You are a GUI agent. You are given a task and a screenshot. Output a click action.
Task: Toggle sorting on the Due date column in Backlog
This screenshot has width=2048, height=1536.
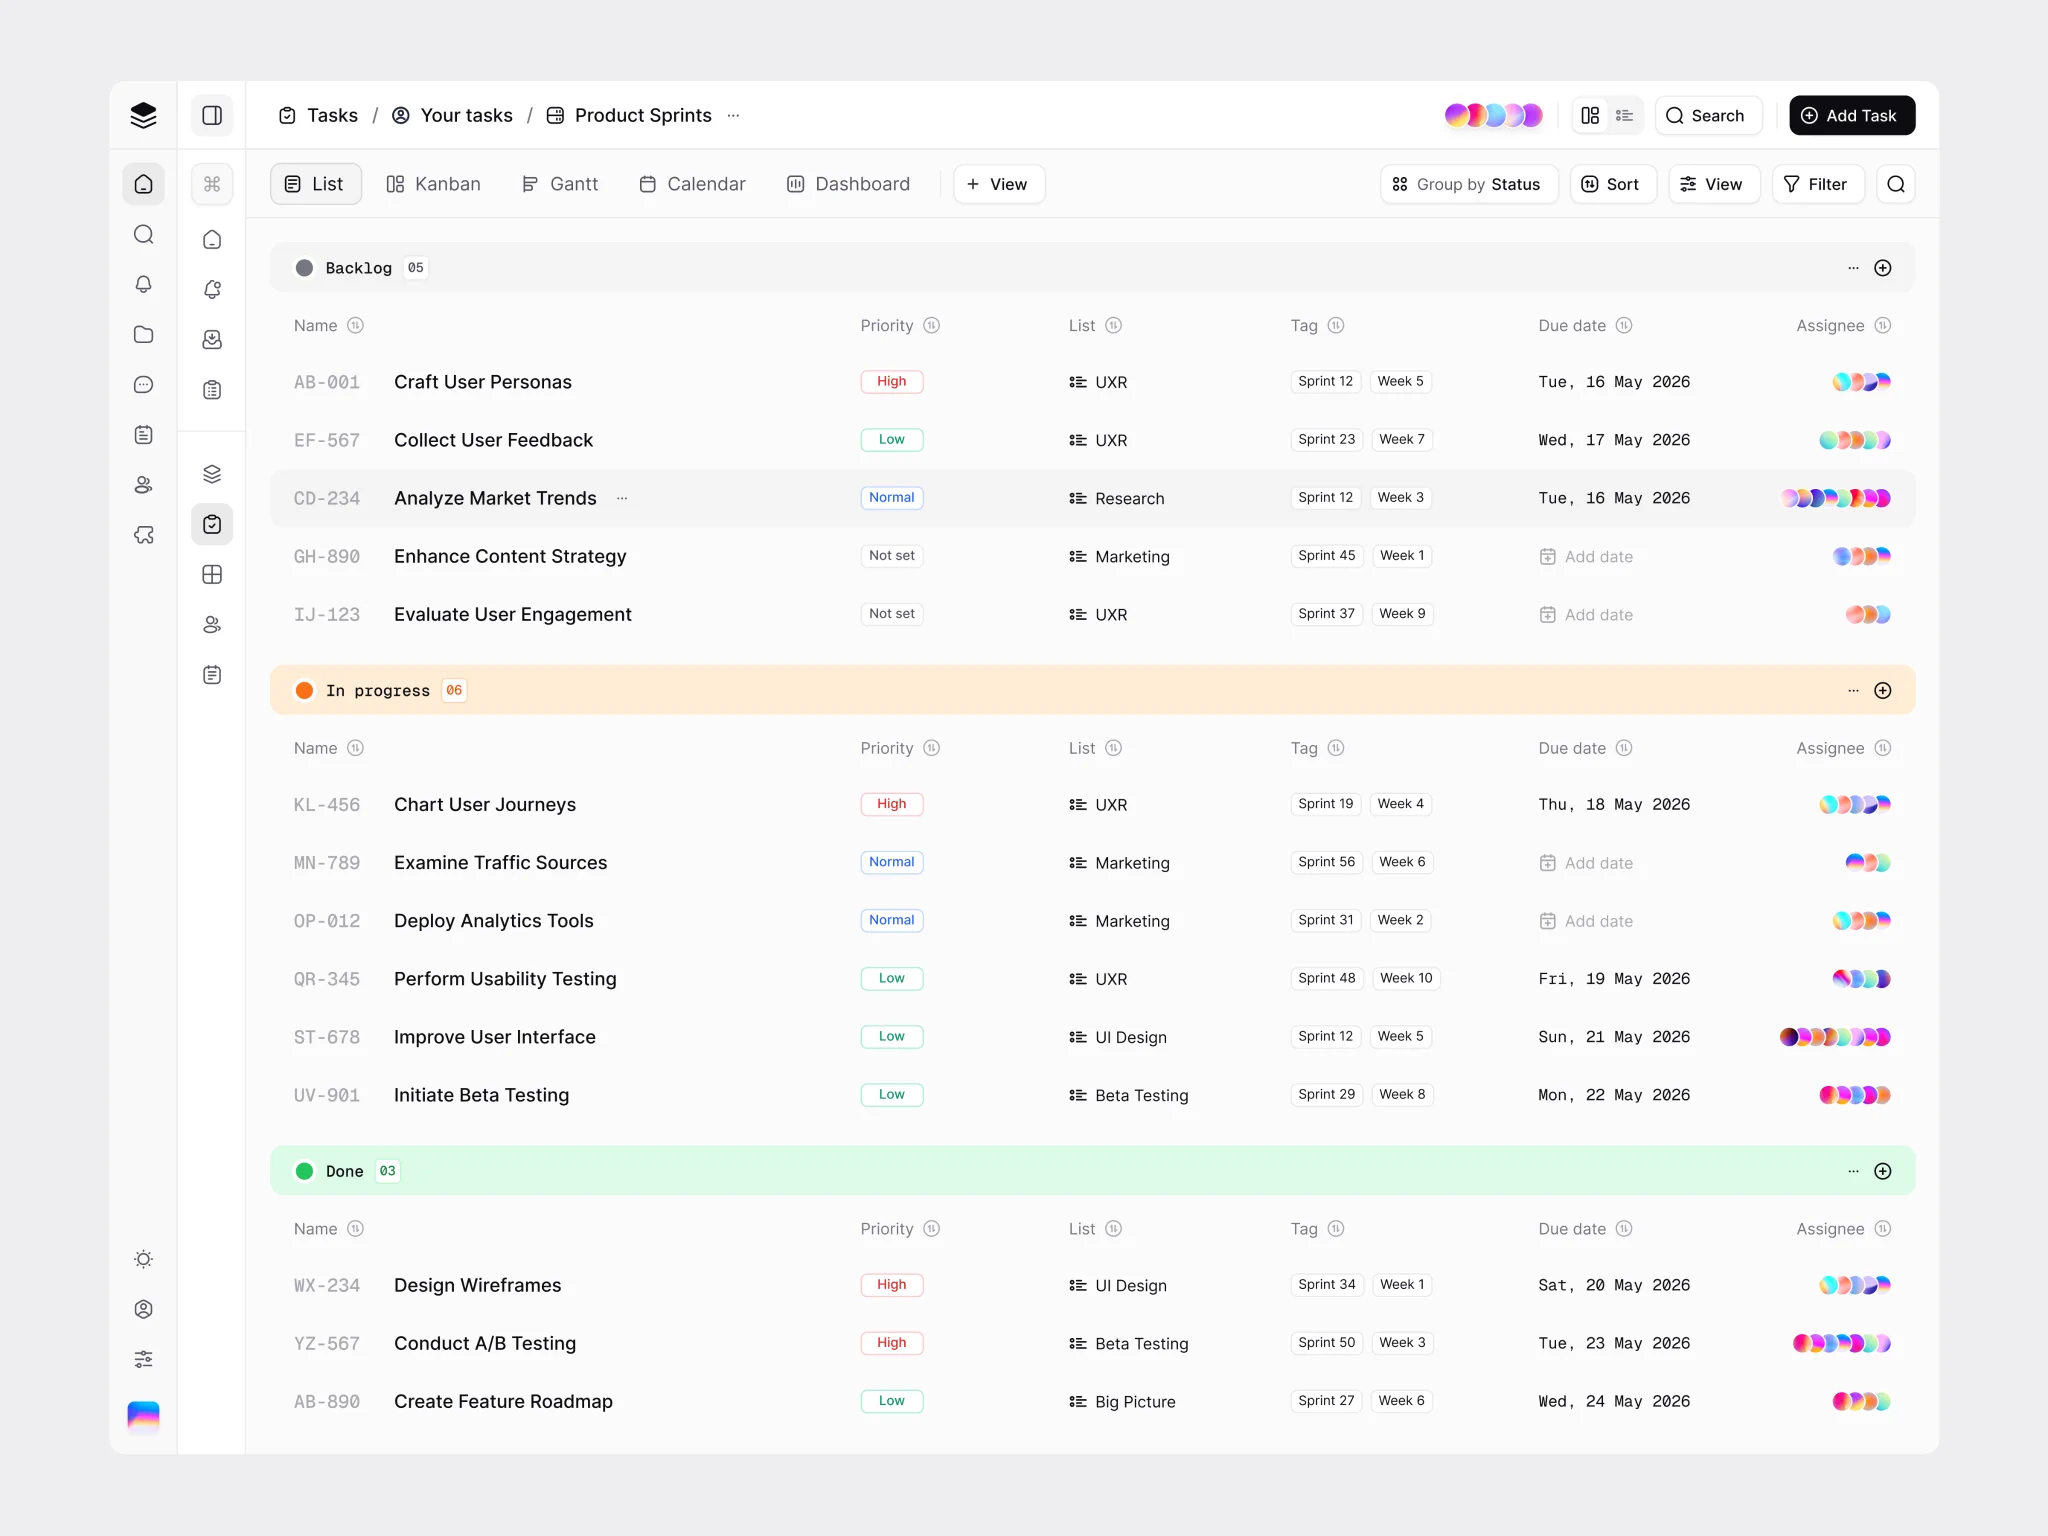[1624, 325]
